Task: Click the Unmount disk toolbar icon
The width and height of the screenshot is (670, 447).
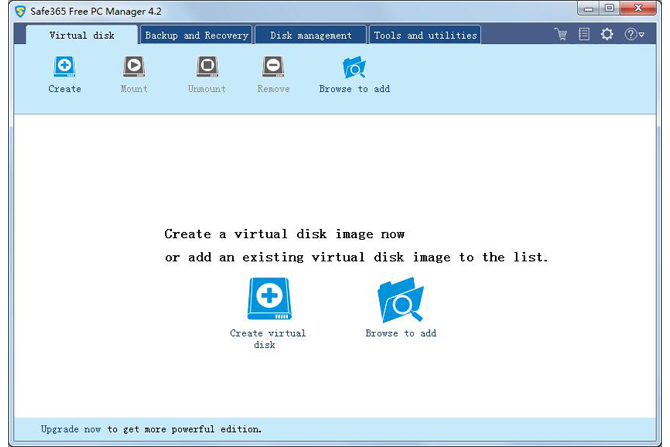Action: point(207,66)
